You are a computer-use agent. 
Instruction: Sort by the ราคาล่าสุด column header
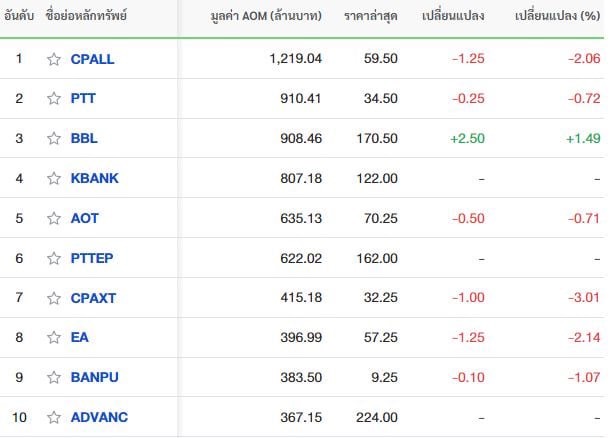(x=370, y=16)
